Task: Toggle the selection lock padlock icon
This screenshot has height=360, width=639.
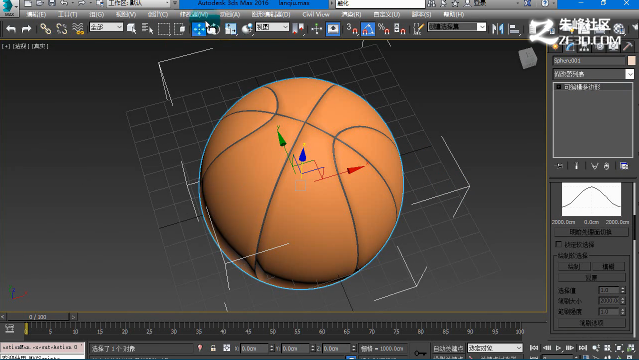Action: 213,348
